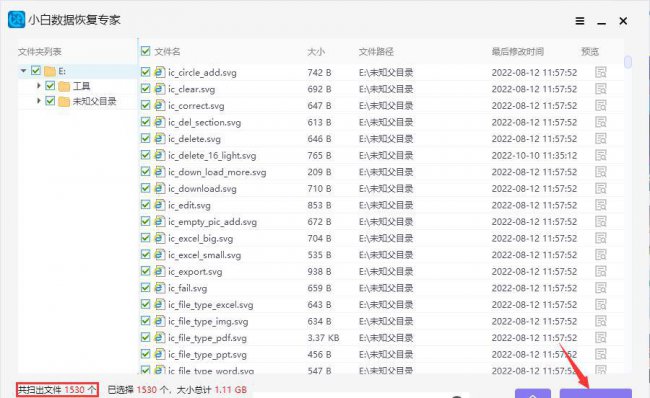The width and height of the screenshot is (650, 398).
Task: Preview ic_excel_big.svg via preview icon
Action: [x=601, y=238]
